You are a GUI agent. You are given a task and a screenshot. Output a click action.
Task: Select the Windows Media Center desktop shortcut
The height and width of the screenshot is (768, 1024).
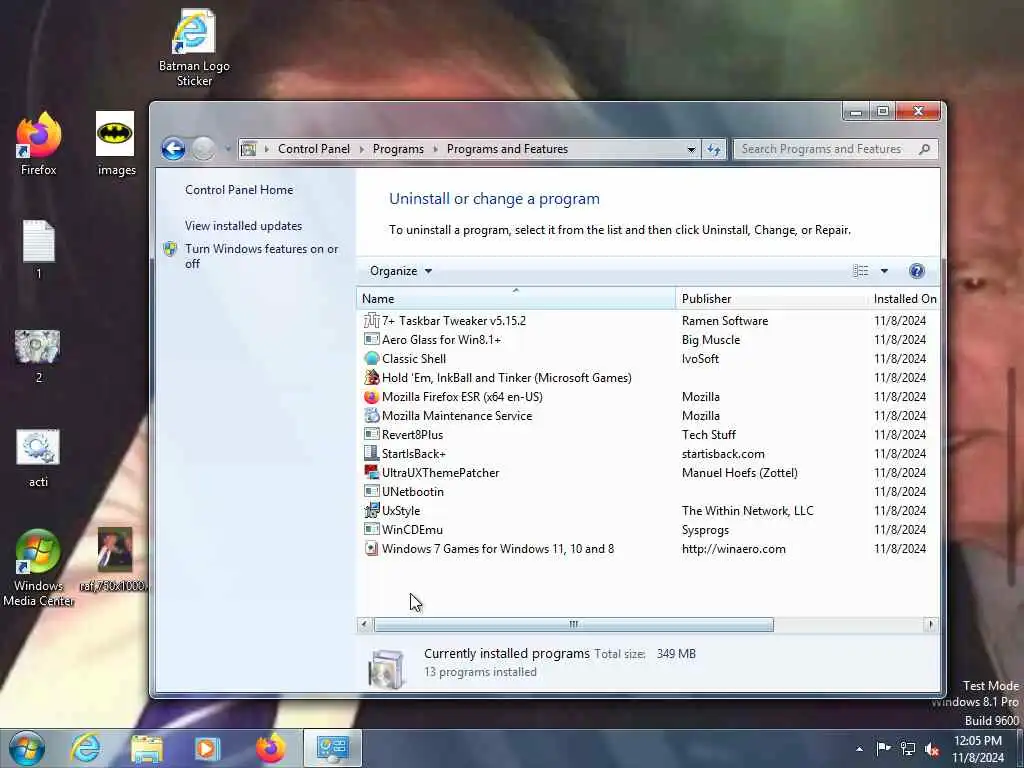click(x=38, y=568)
